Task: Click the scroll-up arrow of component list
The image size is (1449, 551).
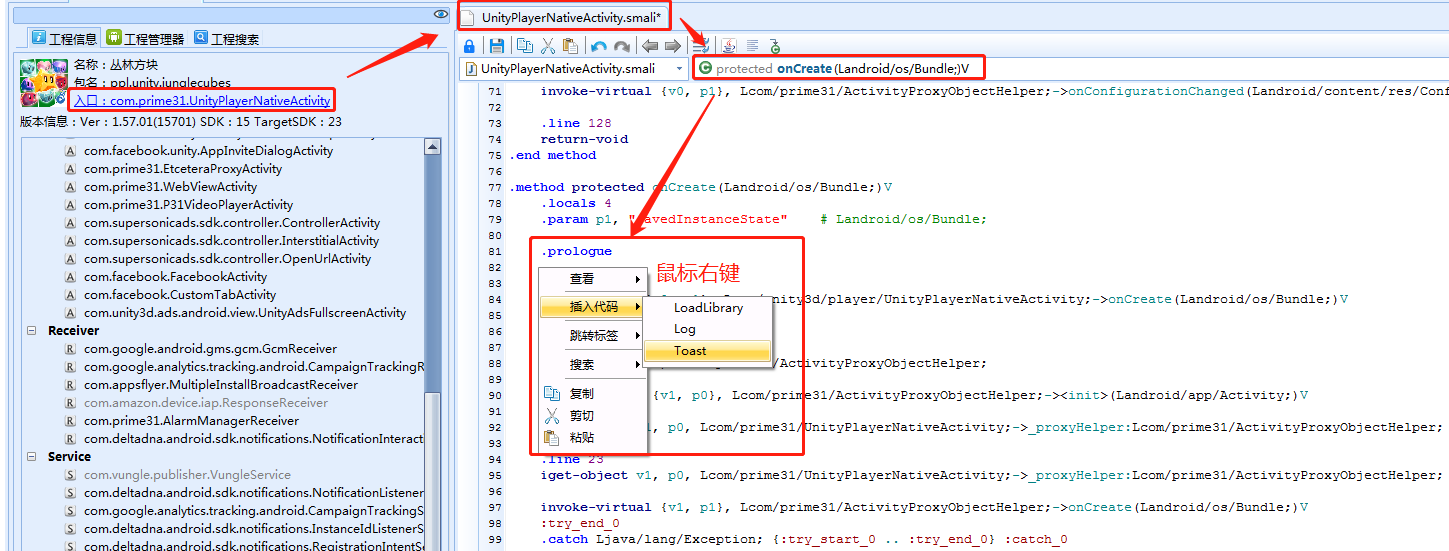Action: (432, 148)
